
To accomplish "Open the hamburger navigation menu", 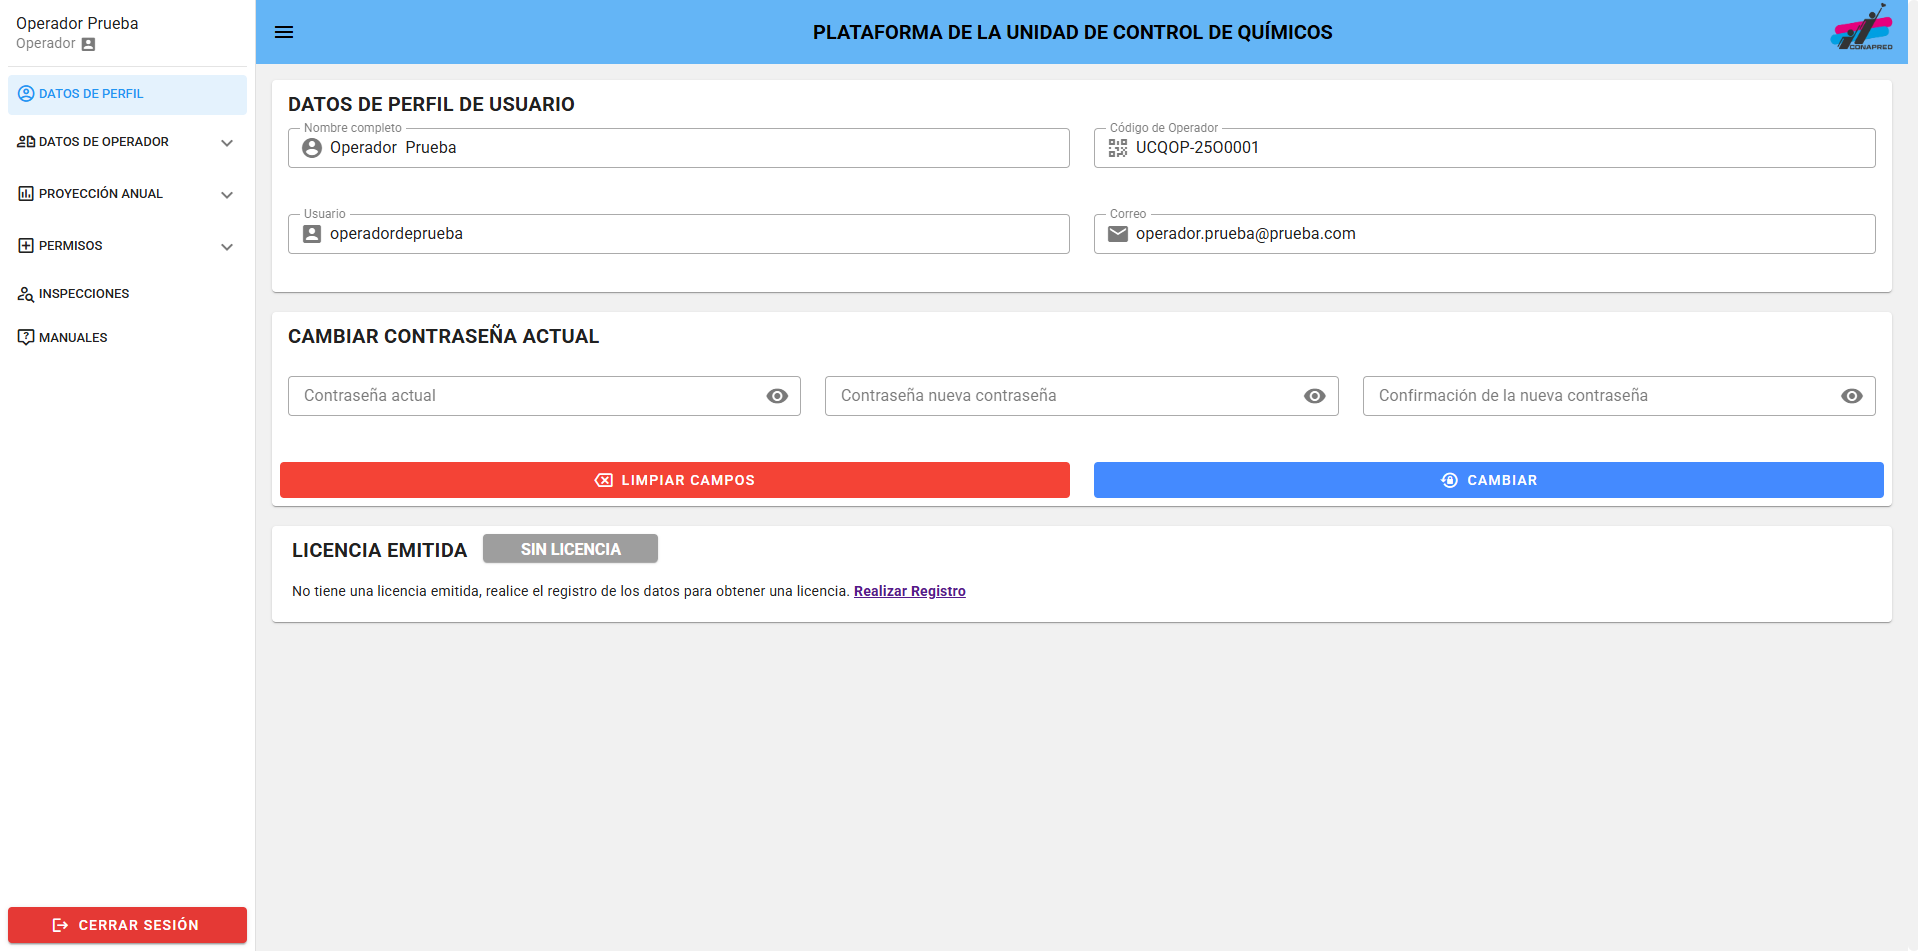I will (284, 32).
